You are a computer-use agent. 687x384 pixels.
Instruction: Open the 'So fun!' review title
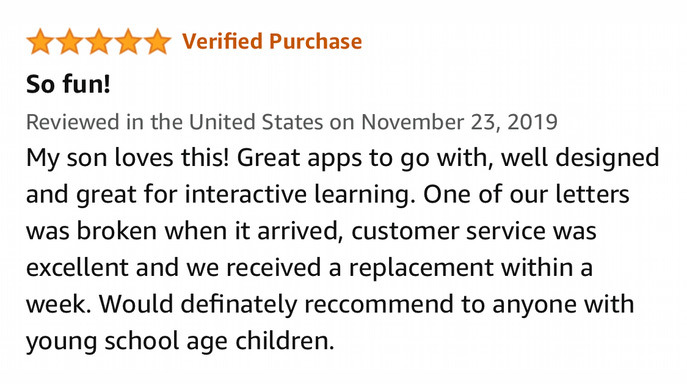click(x=68, y=84)
